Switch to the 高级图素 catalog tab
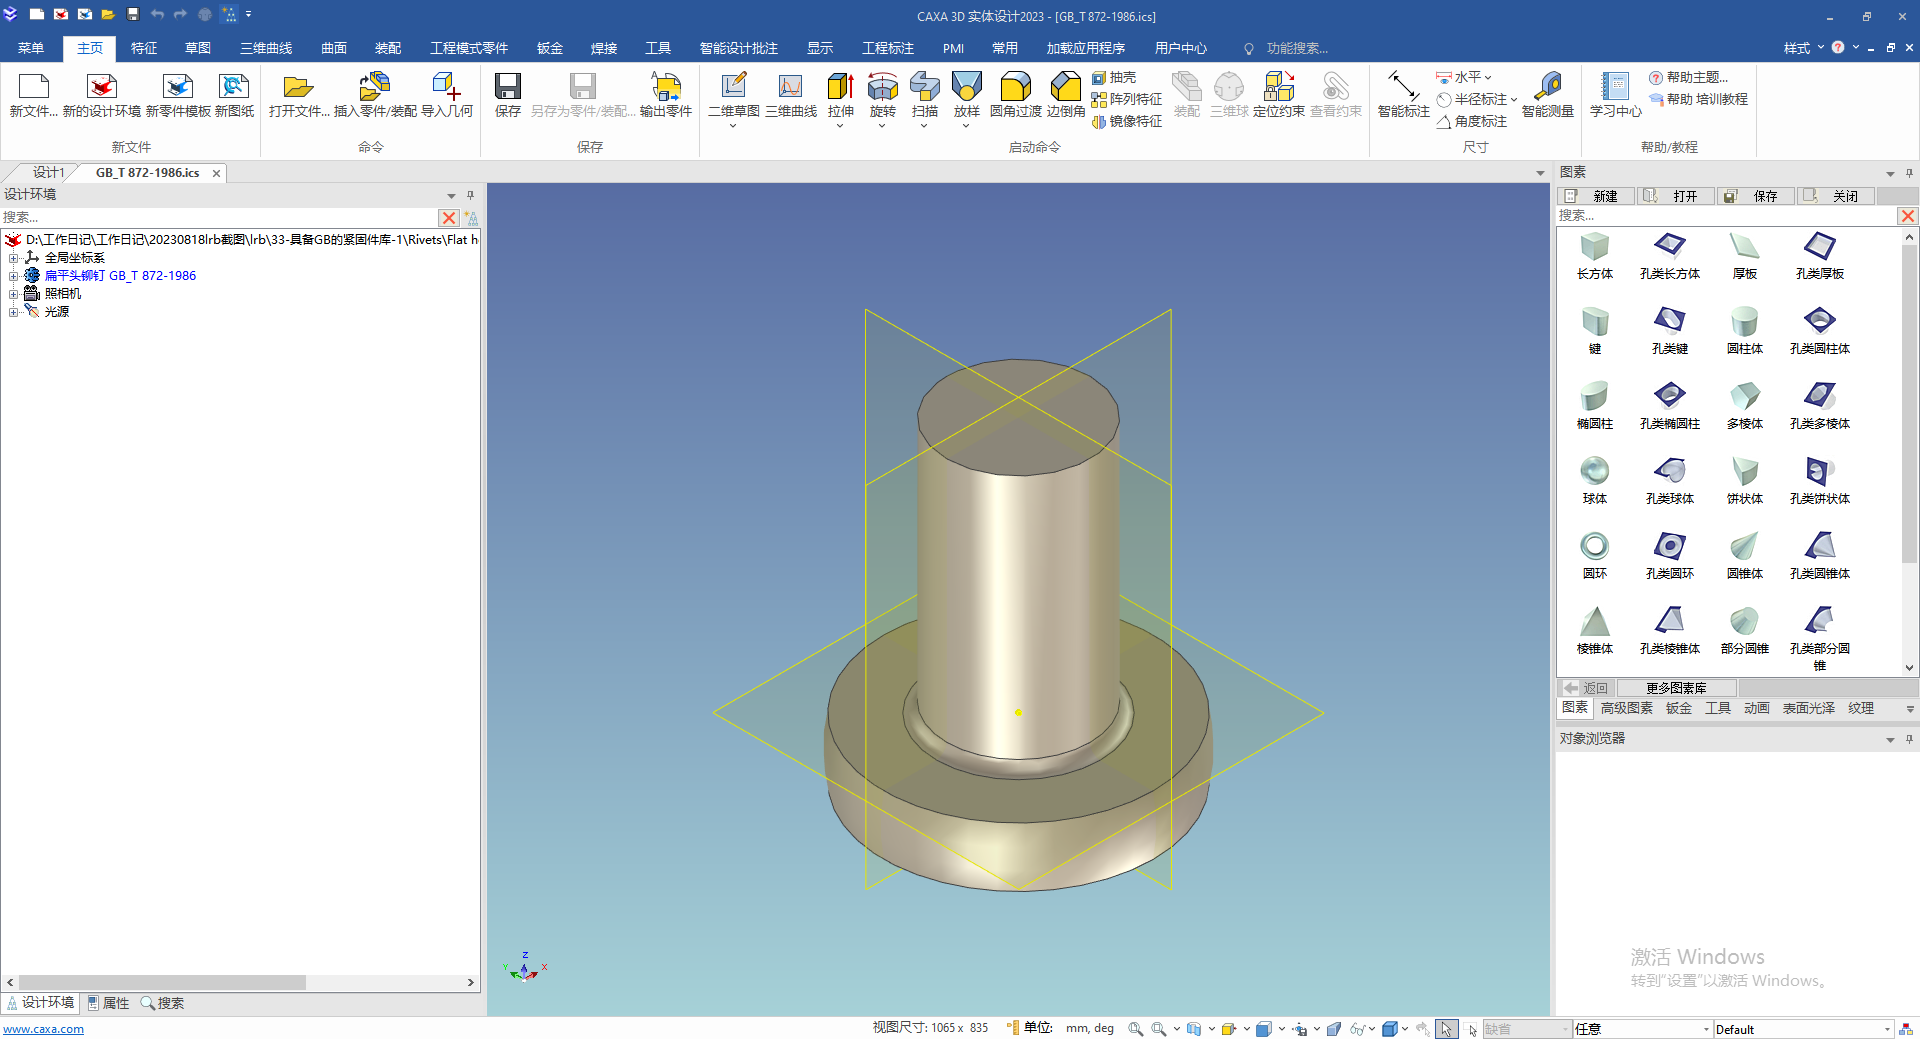The image size is (1920, 1039). tap(1626, 708)
